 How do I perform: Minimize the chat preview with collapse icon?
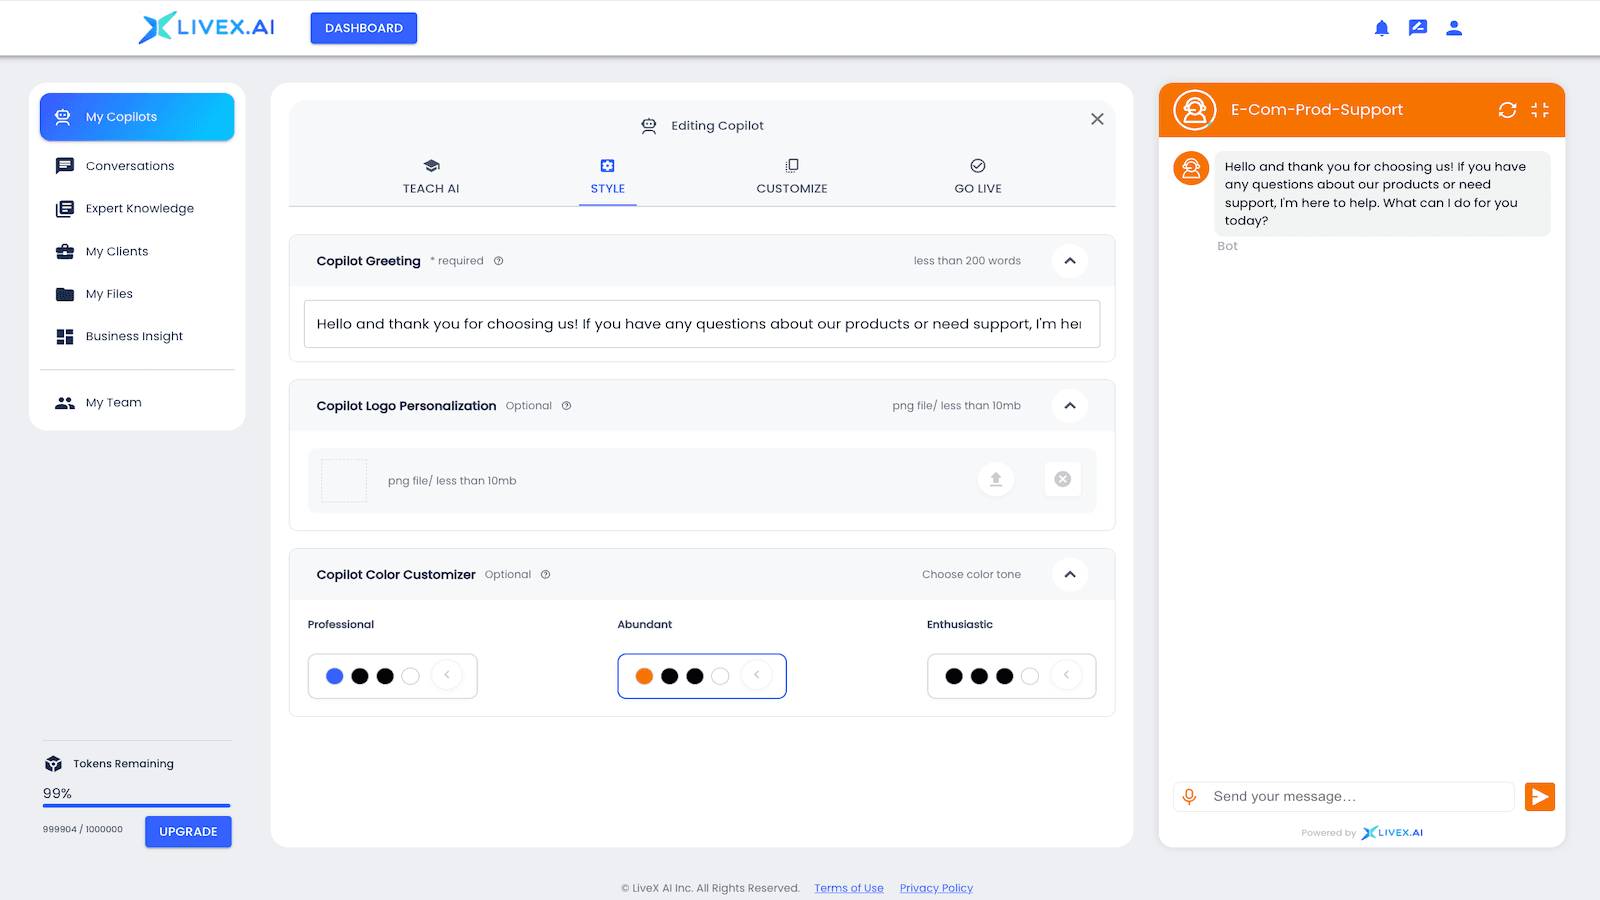(x=1540, y=110)
